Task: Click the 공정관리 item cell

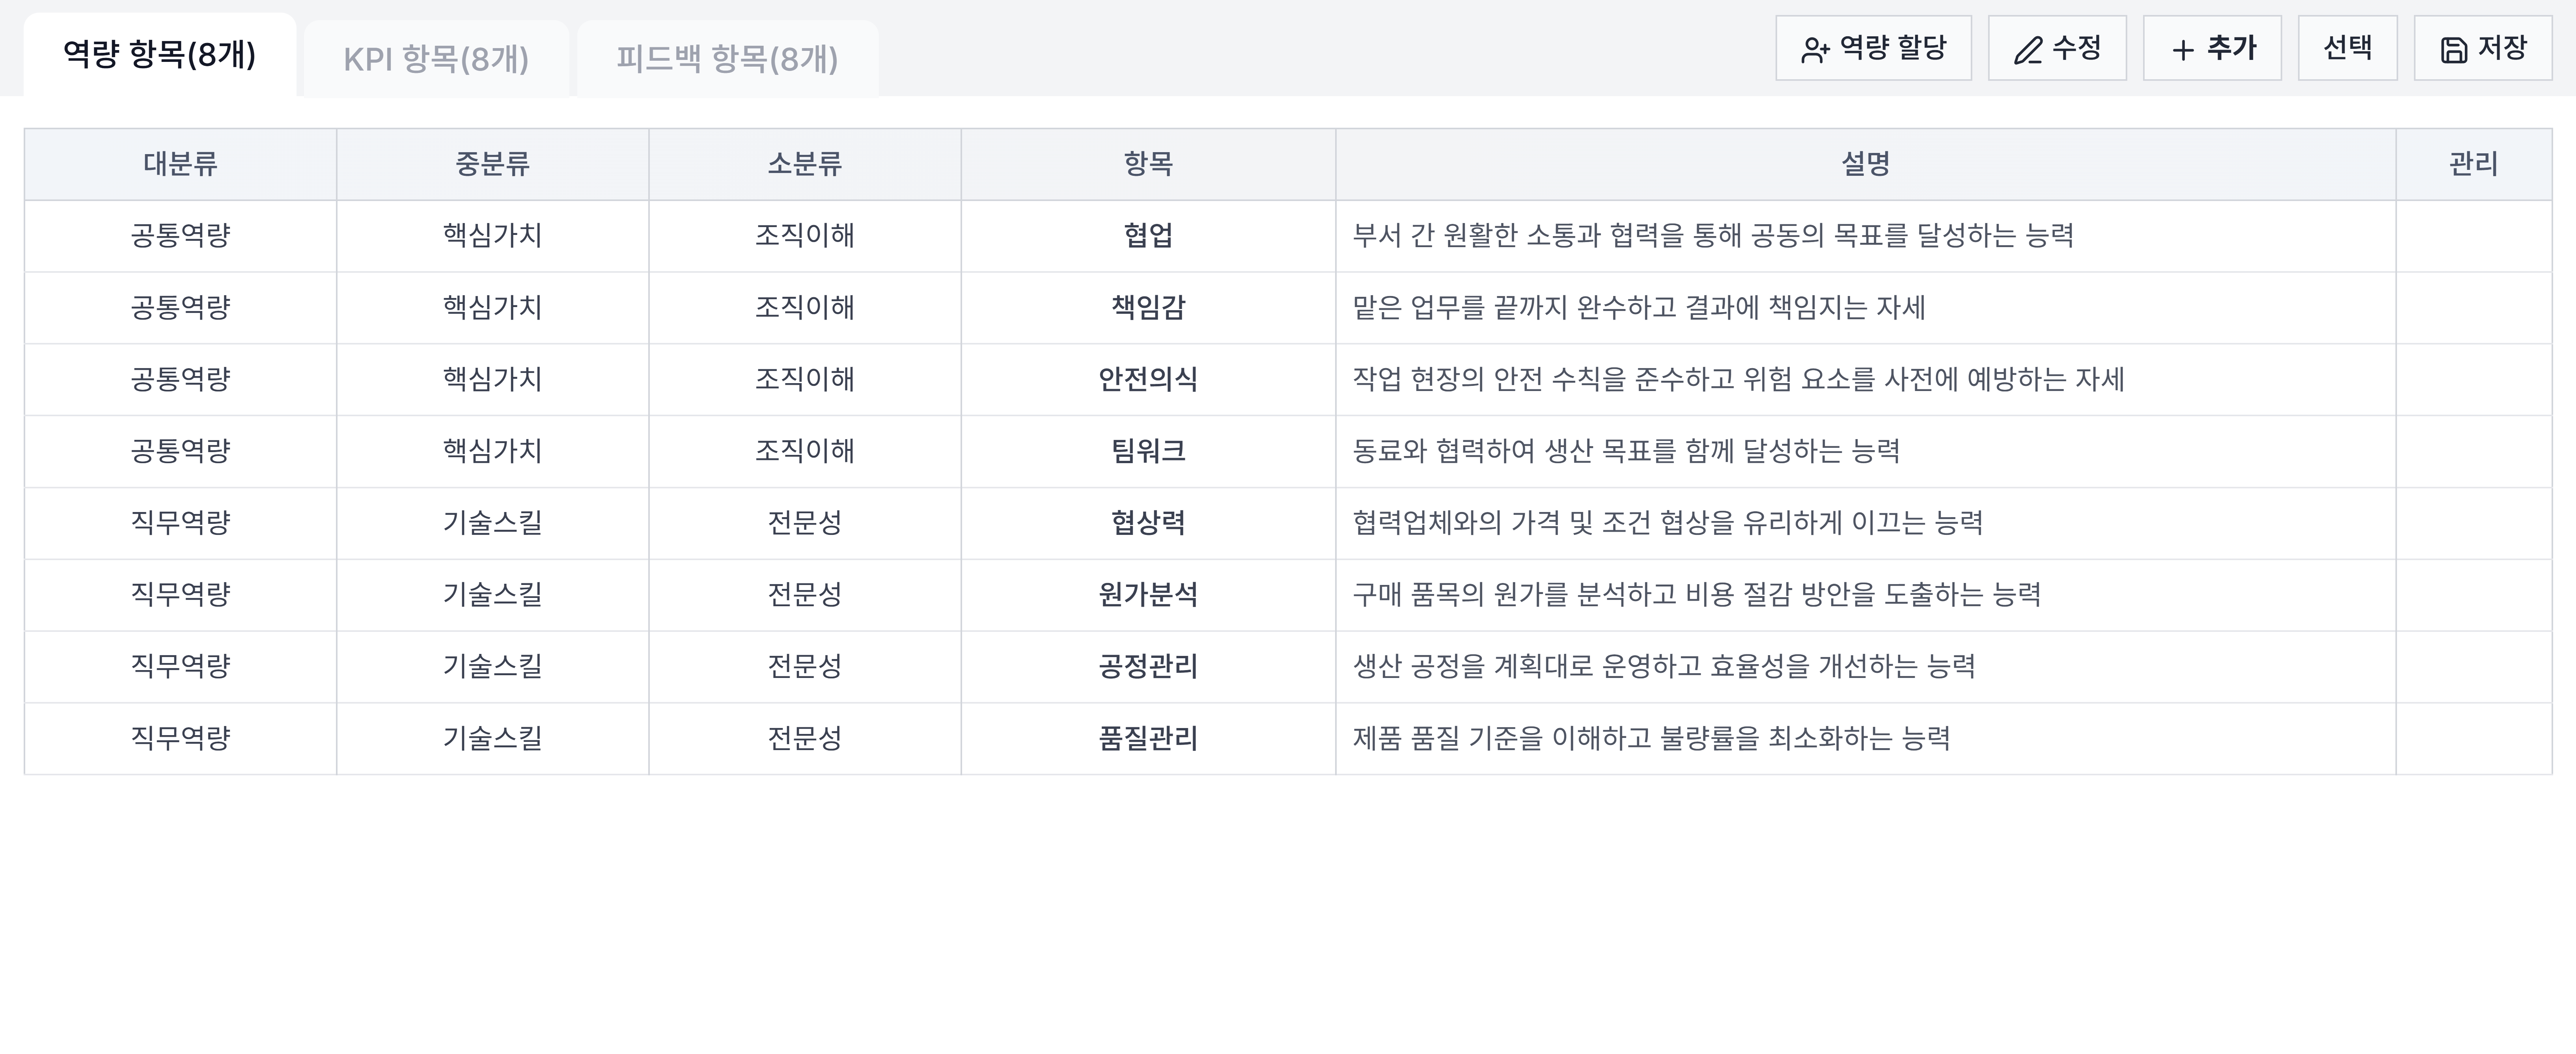Action: (x=1148, y=667)
